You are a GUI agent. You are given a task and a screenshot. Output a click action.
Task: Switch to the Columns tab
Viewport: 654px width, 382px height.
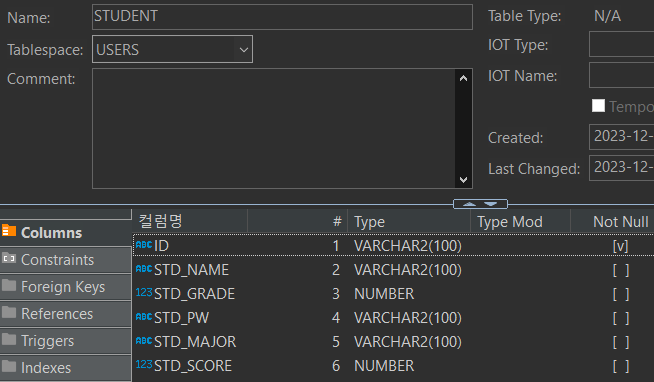(65, 233)
